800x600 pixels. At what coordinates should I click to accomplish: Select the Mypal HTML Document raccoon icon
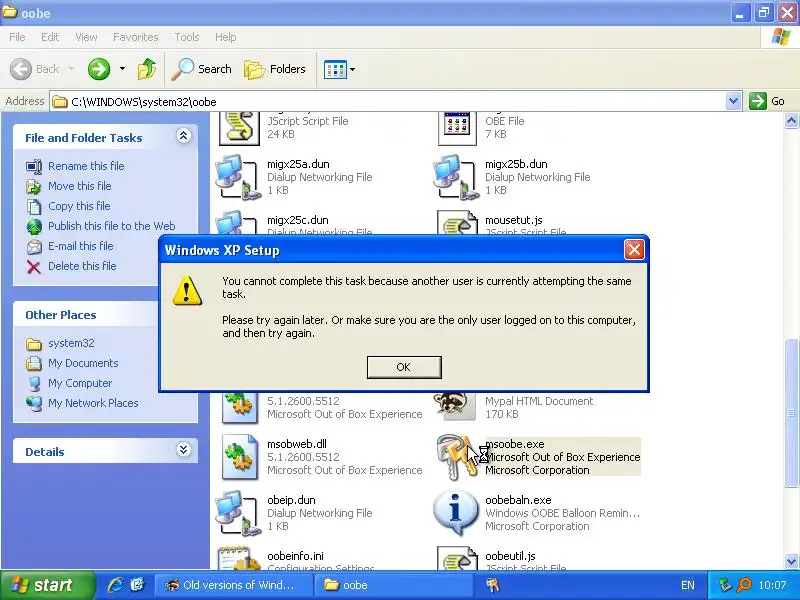tap(453, 407)
